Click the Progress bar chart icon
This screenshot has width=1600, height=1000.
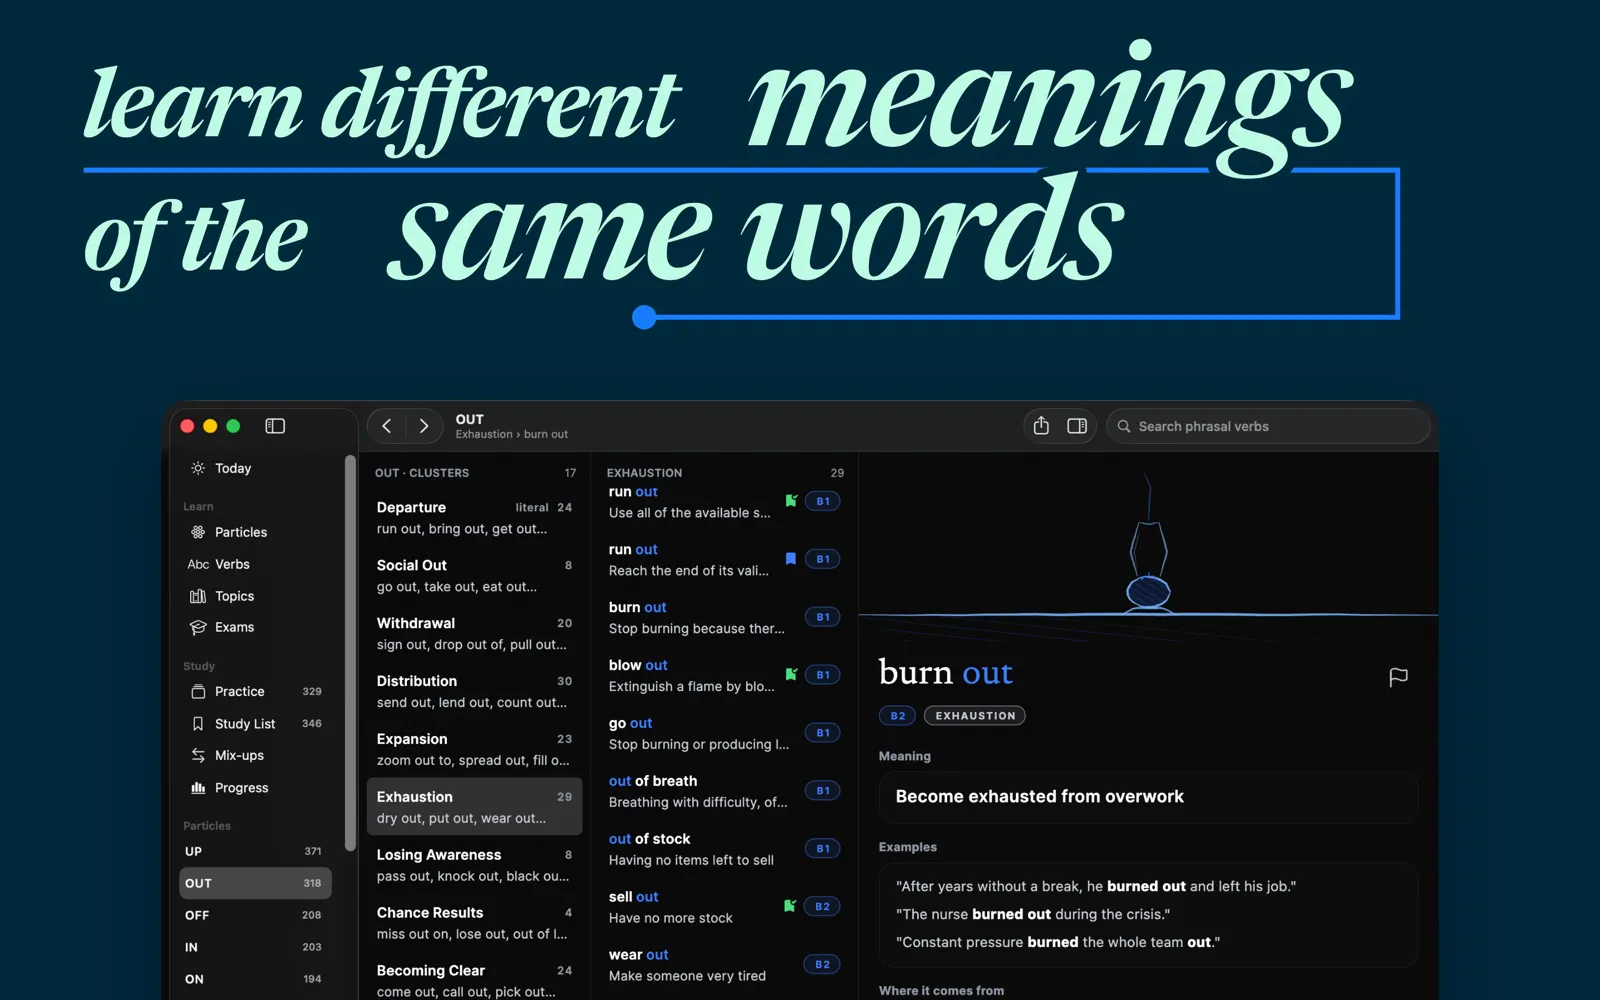198,788
